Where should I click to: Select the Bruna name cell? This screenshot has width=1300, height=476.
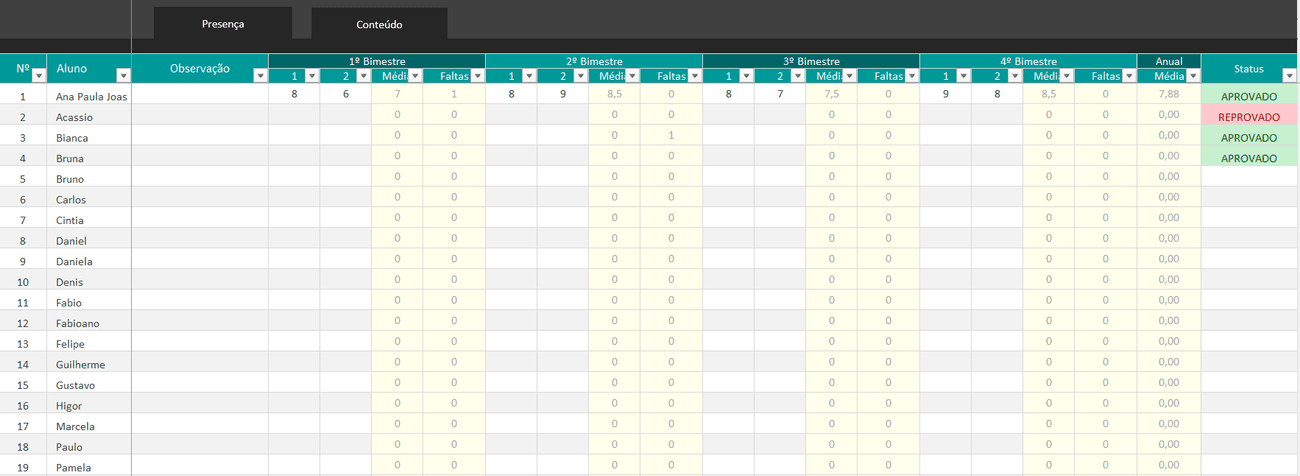click(x=89, y=158)
